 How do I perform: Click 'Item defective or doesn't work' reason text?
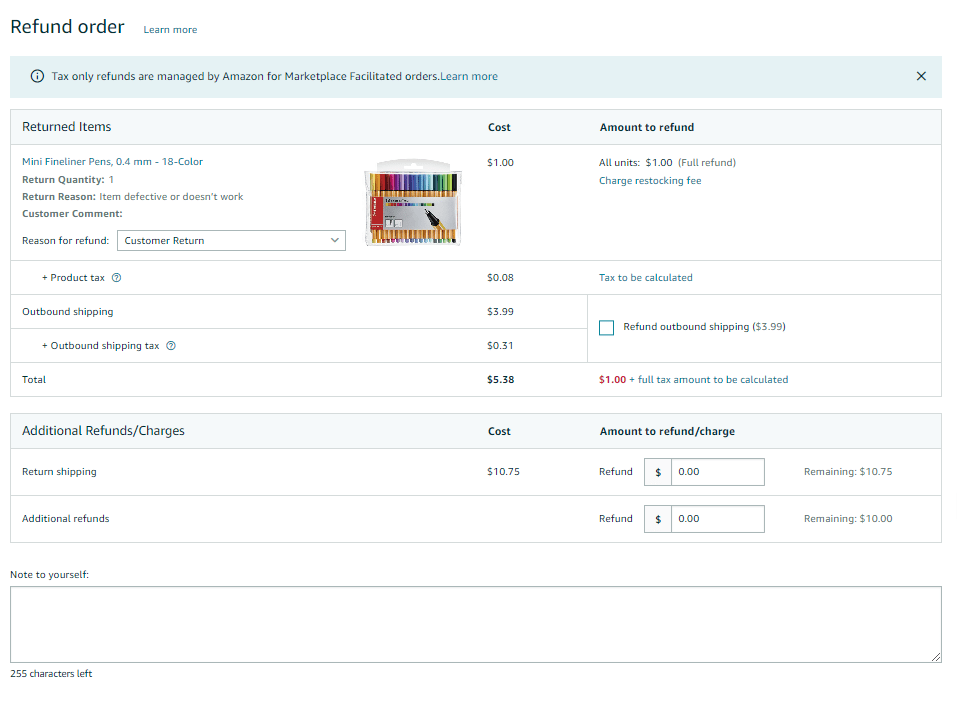[x=172, y=197]
